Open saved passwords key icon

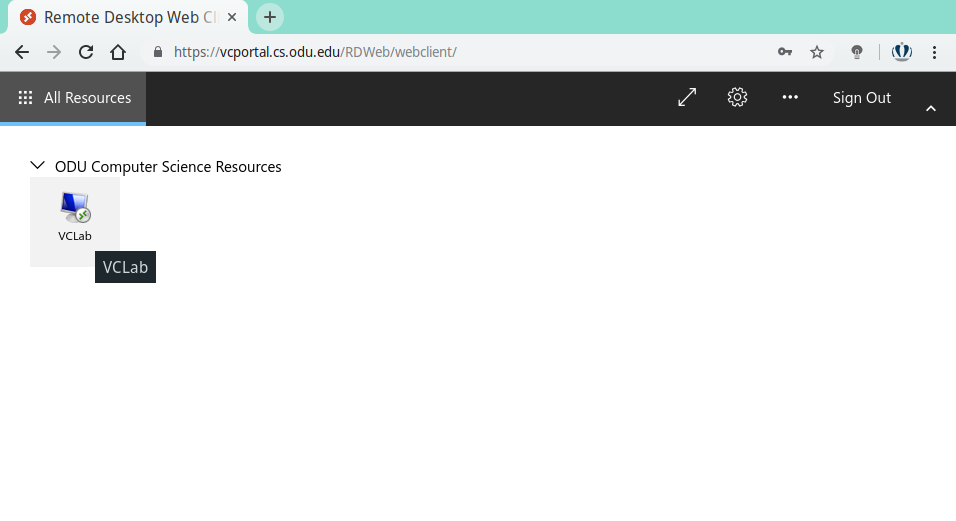pos(785,52)
